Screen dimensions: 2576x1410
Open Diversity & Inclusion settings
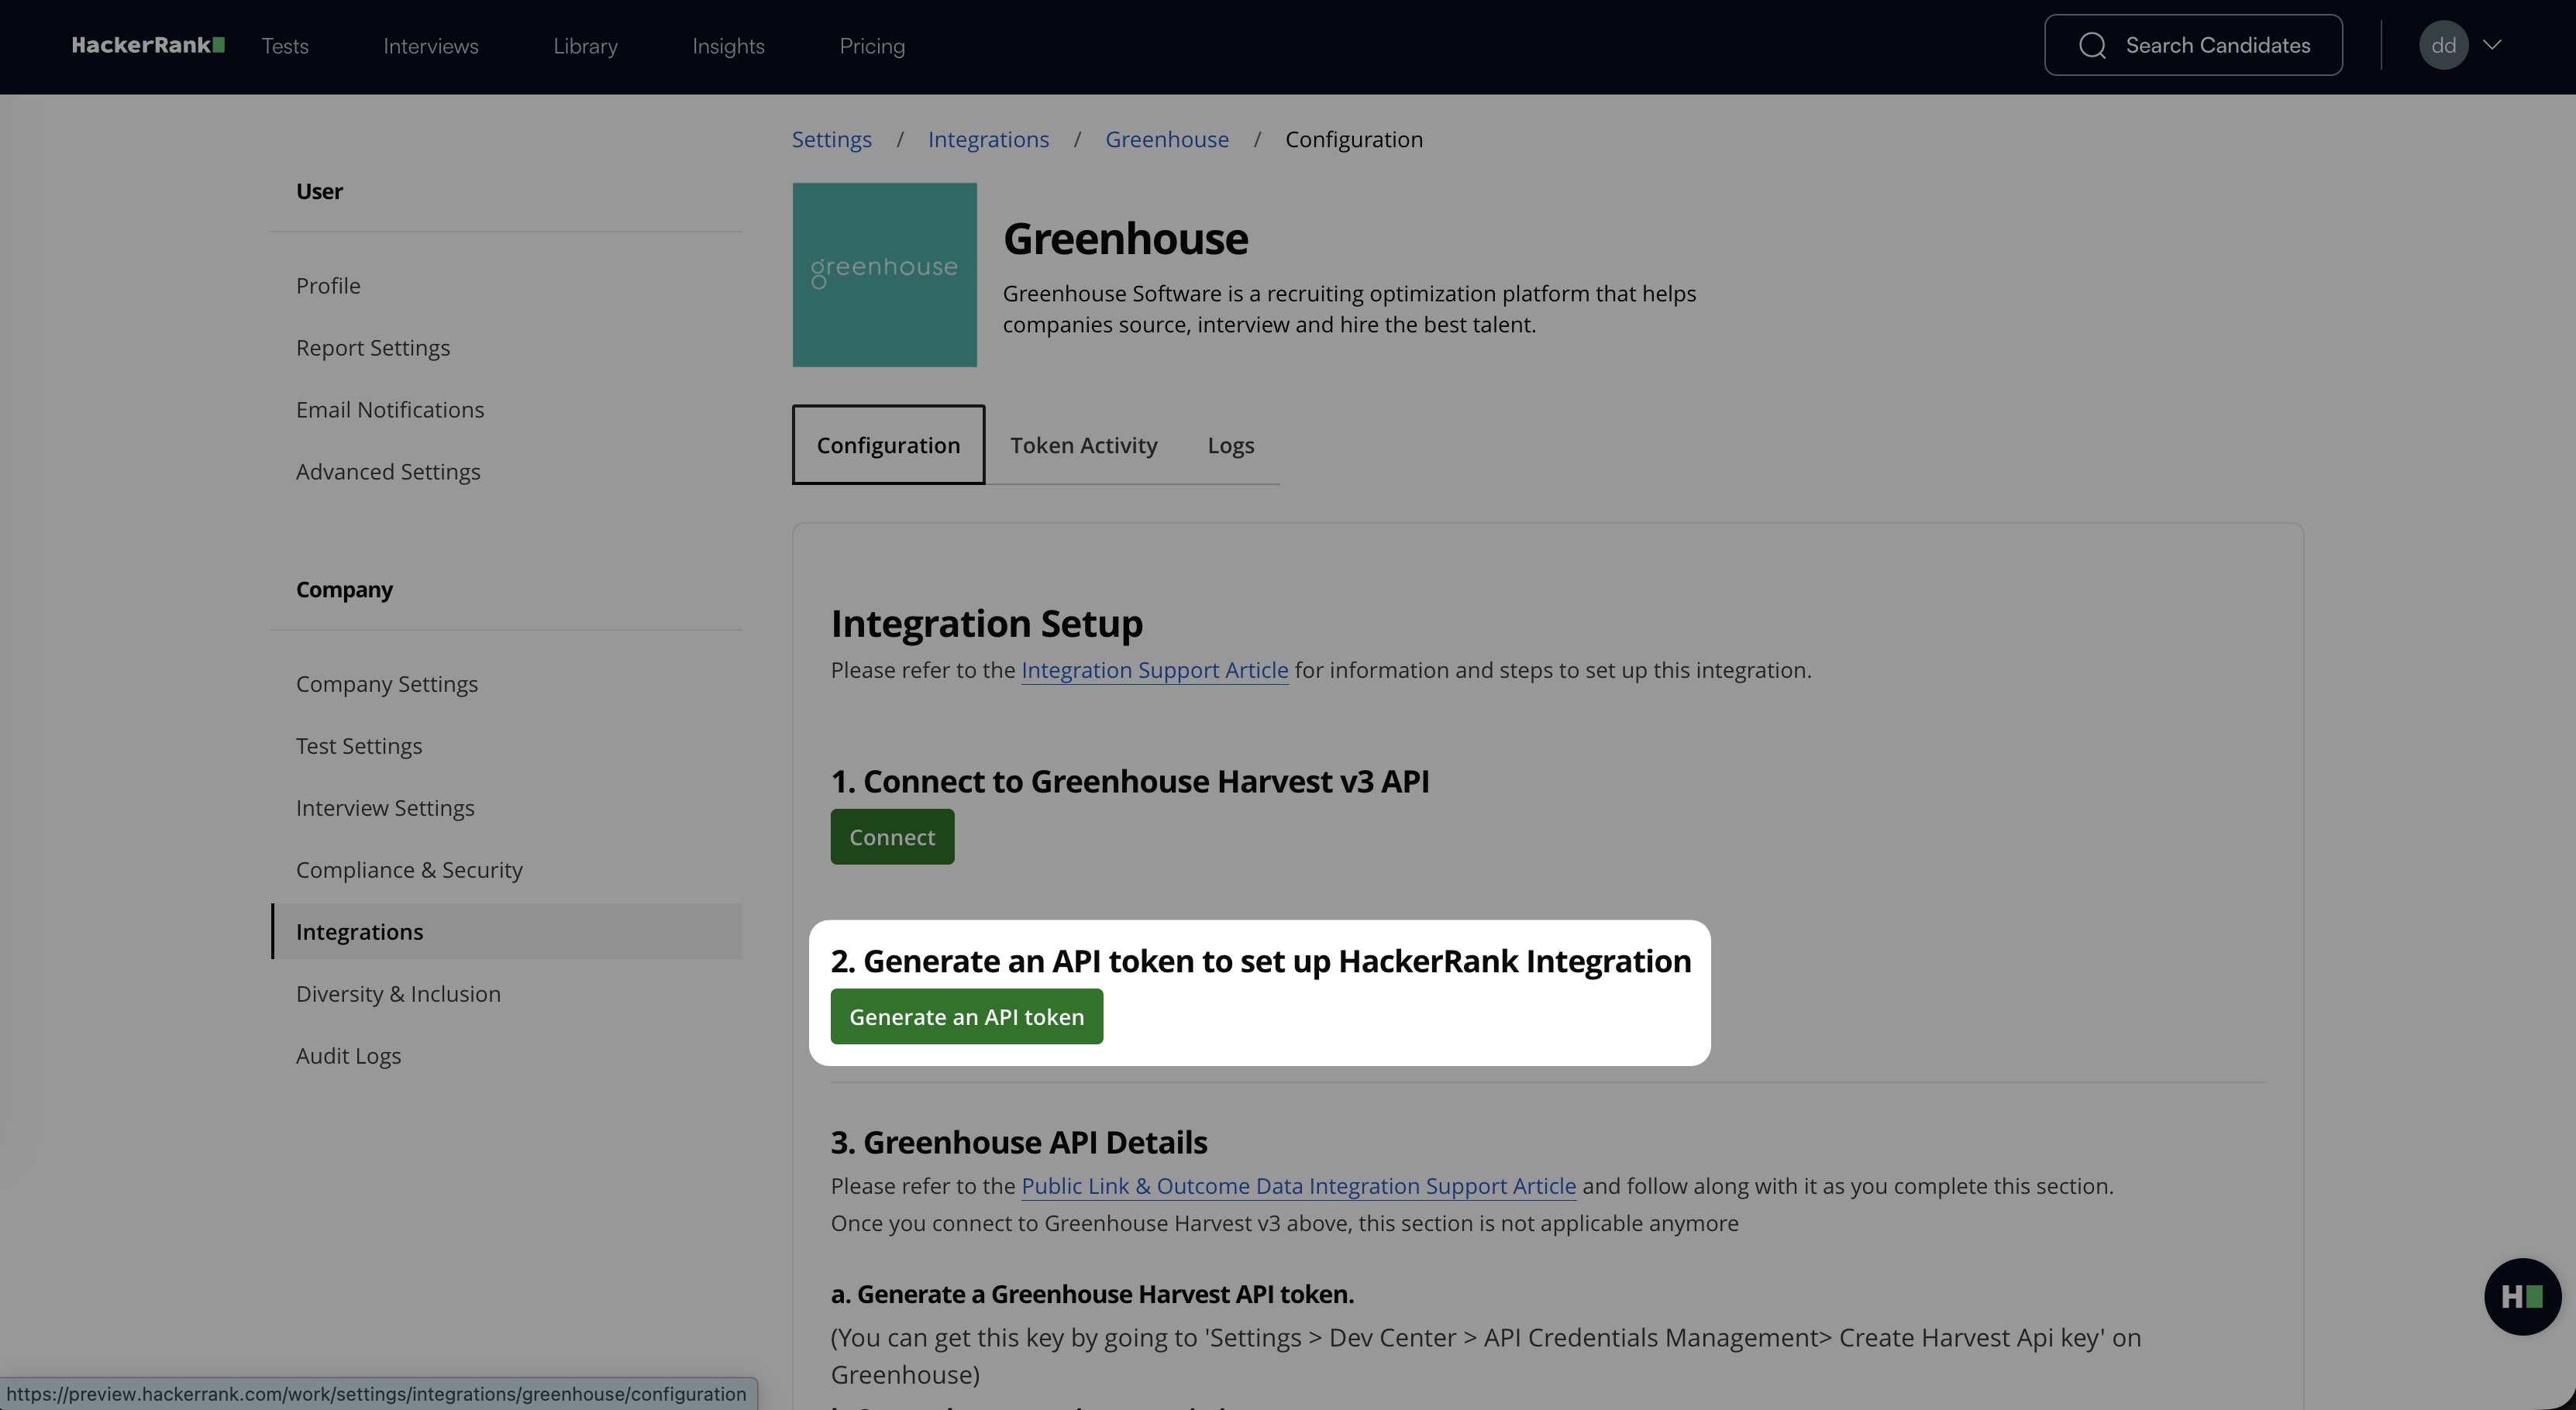398,994
